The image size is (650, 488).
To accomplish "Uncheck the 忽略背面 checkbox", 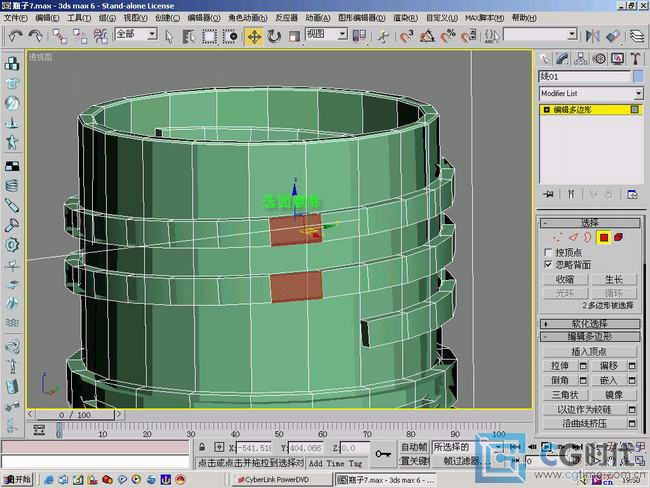I will click(x=548, y=265).
